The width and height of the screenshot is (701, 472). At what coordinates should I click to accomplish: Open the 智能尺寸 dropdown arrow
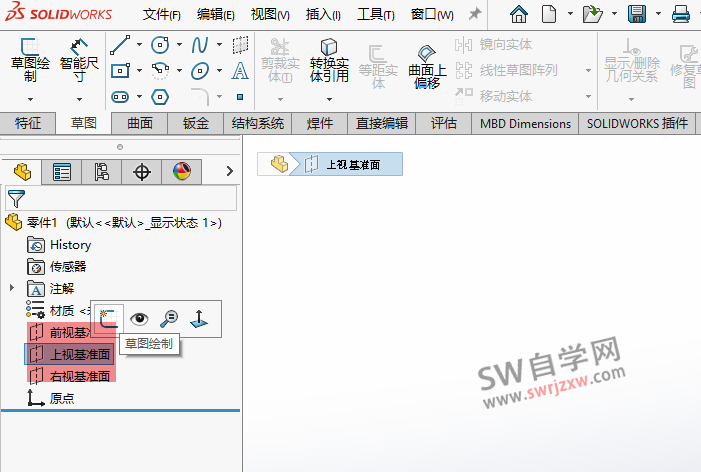point(79,99)
